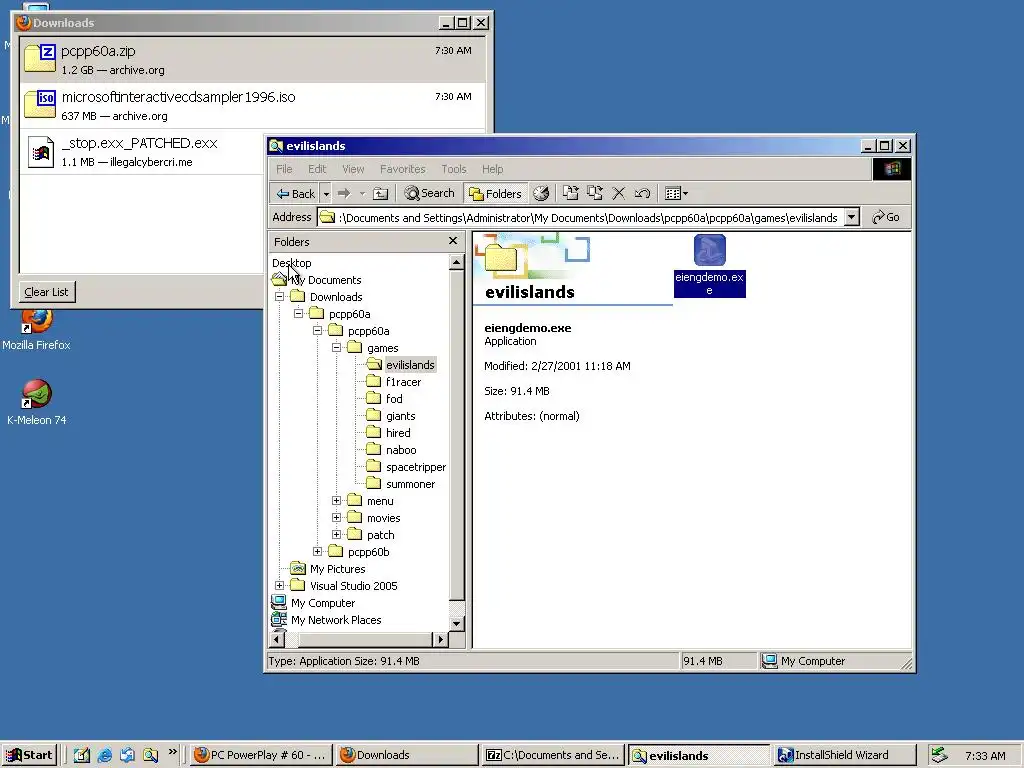
Task: Click the Outlook Express quick launch icon
Action: point(127,755)
